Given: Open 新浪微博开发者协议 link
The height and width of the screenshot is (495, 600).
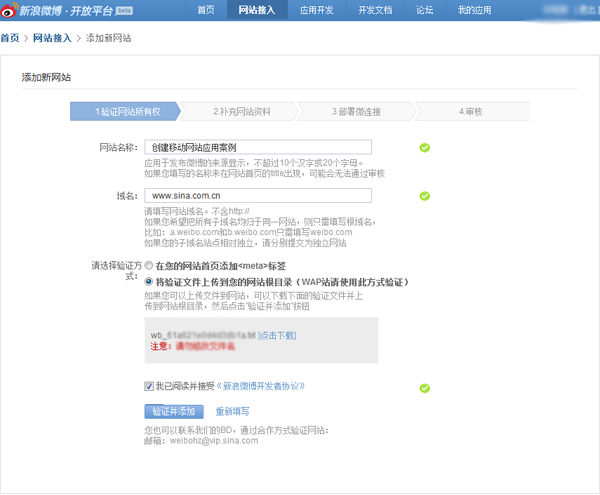Looking at the screenshot, I should [x=261, y=386].
